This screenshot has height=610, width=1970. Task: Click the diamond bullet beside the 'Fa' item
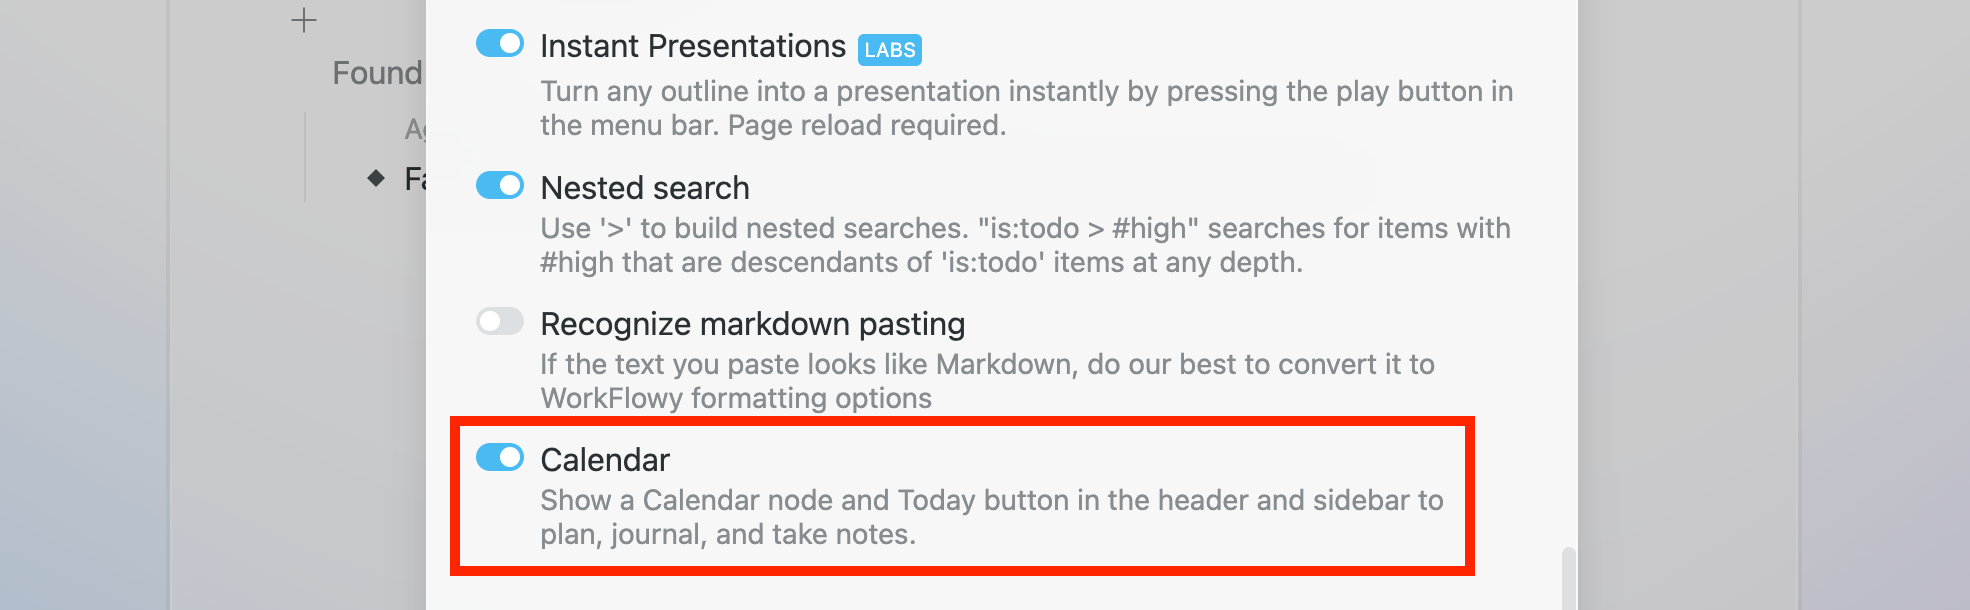(x=376, y=179)
